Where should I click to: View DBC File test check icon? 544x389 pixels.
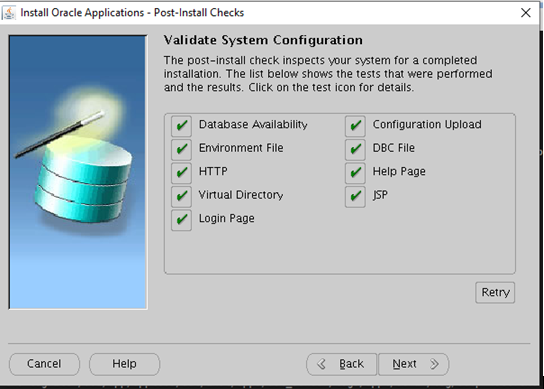355,150
